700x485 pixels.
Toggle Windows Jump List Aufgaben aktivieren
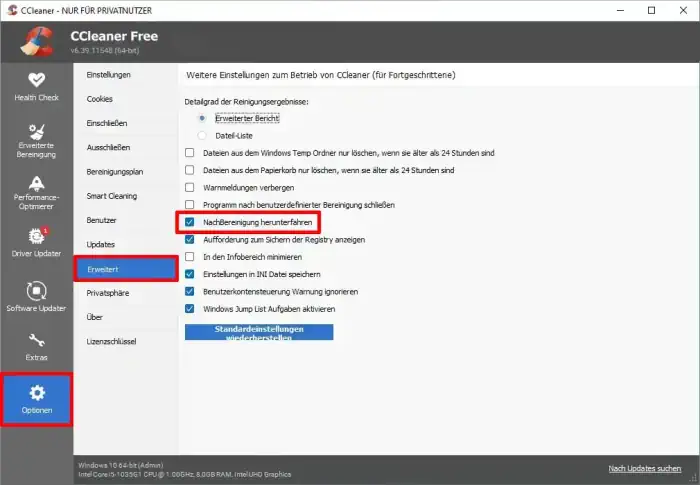190,309
